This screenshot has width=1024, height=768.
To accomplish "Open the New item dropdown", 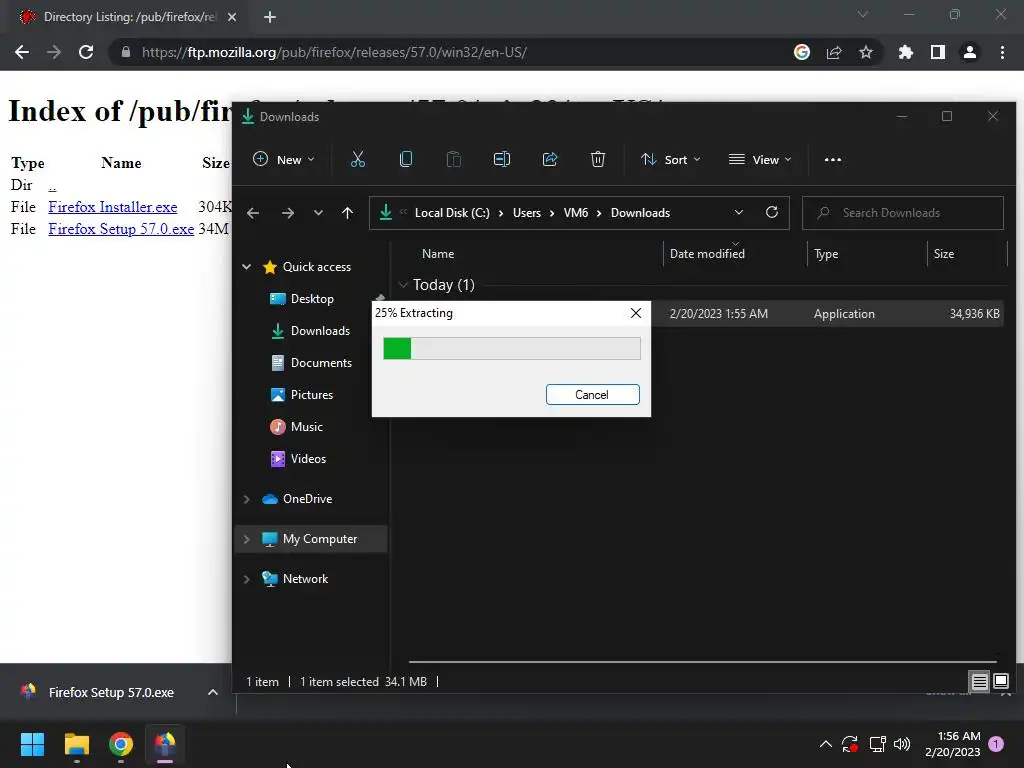I will tap(283, 159).
